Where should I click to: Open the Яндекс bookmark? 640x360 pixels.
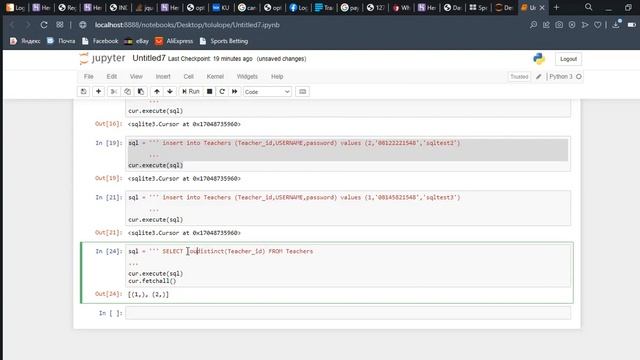[25, 41]
